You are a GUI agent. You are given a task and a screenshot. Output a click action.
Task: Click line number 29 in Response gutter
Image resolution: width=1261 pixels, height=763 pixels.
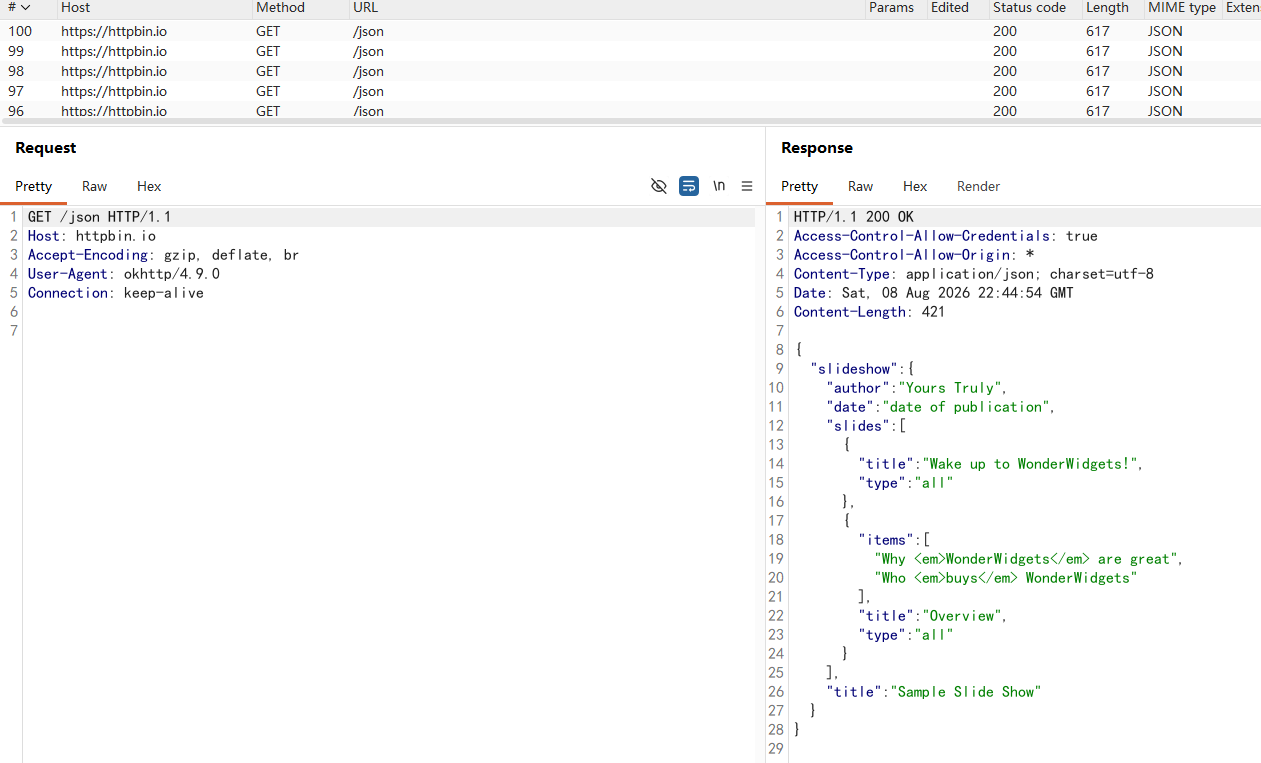pos(777,749)
